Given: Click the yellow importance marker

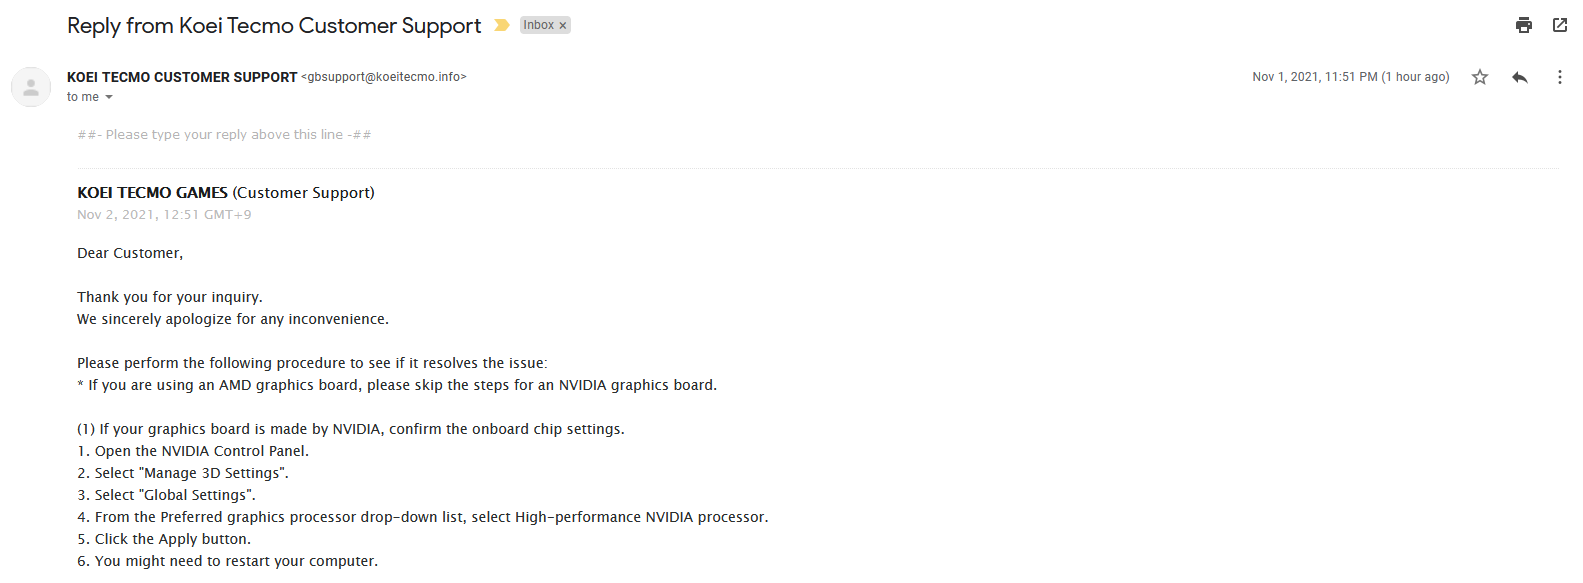Looking at the screenshot, I should point(502,25).
